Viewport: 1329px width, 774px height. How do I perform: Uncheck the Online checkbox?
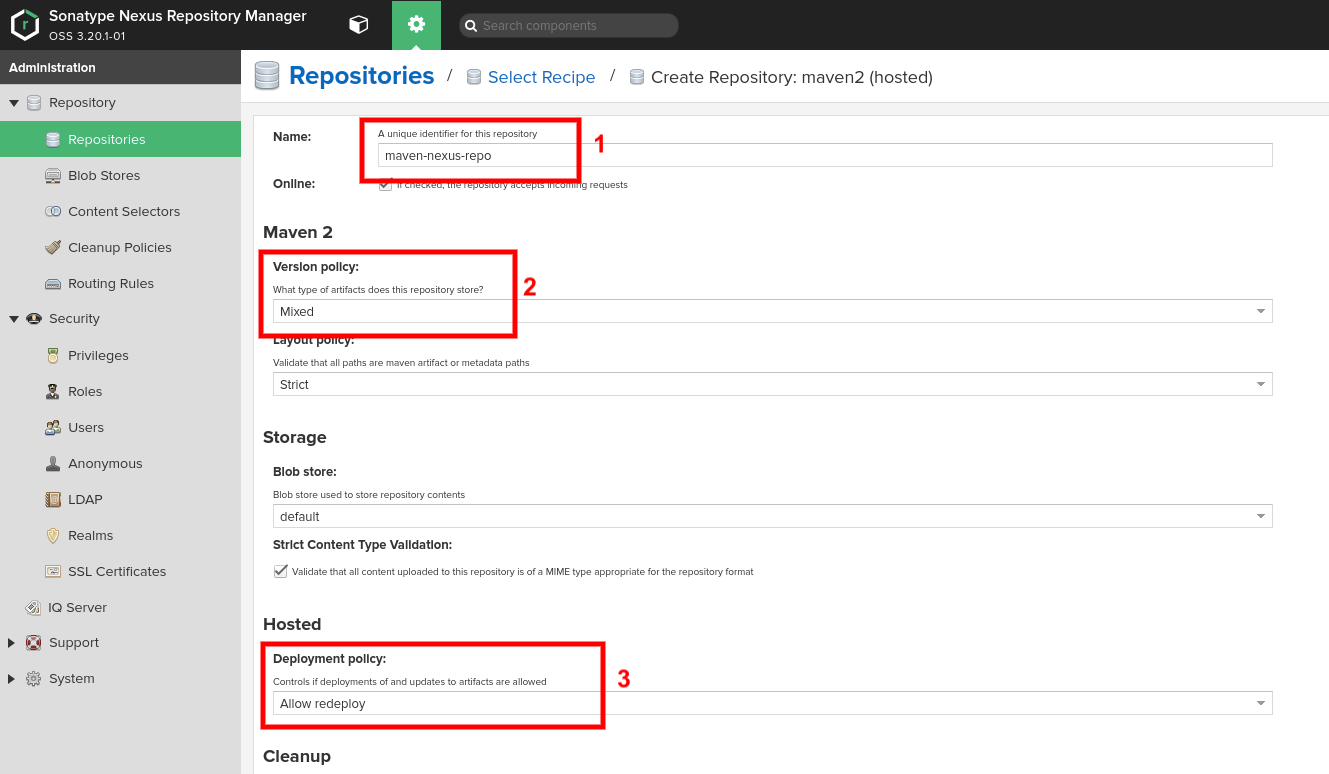(x=385, y=185)
